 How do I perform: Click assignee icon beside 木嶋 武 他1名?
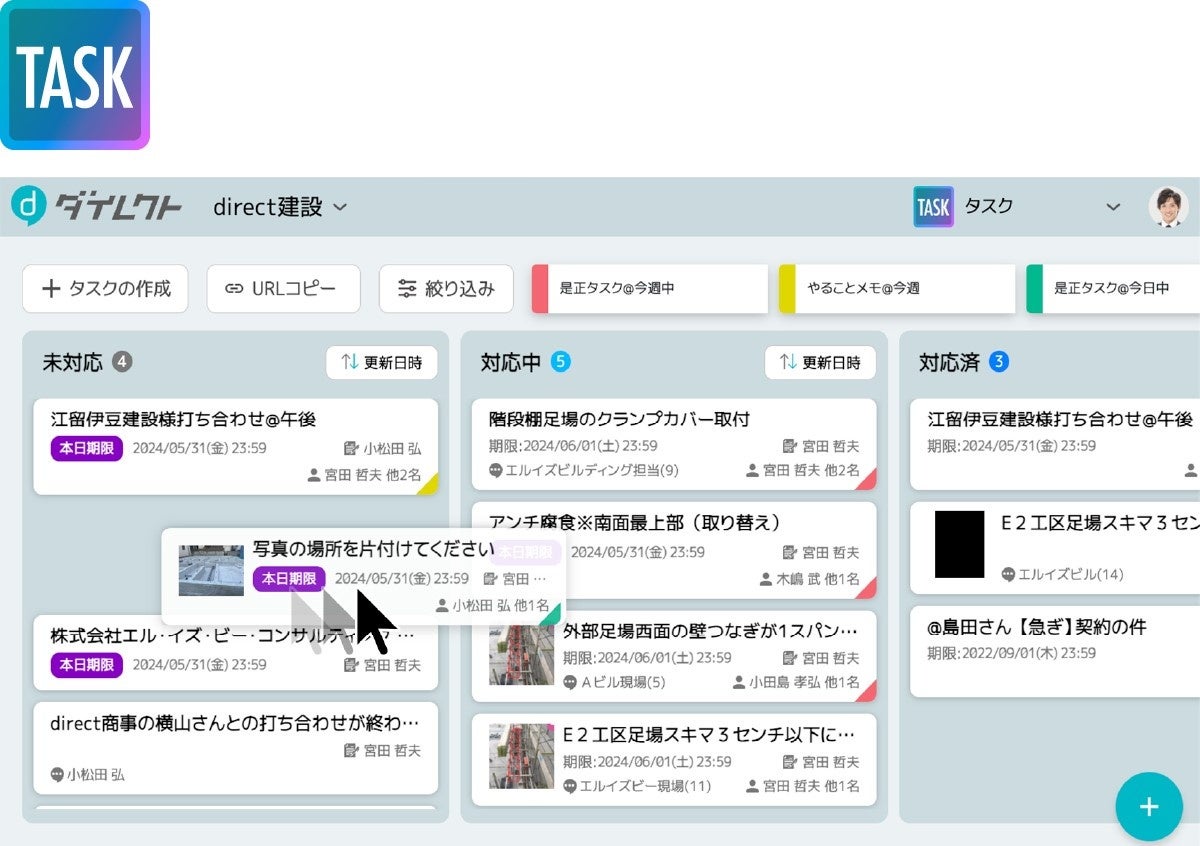[768, 579]
